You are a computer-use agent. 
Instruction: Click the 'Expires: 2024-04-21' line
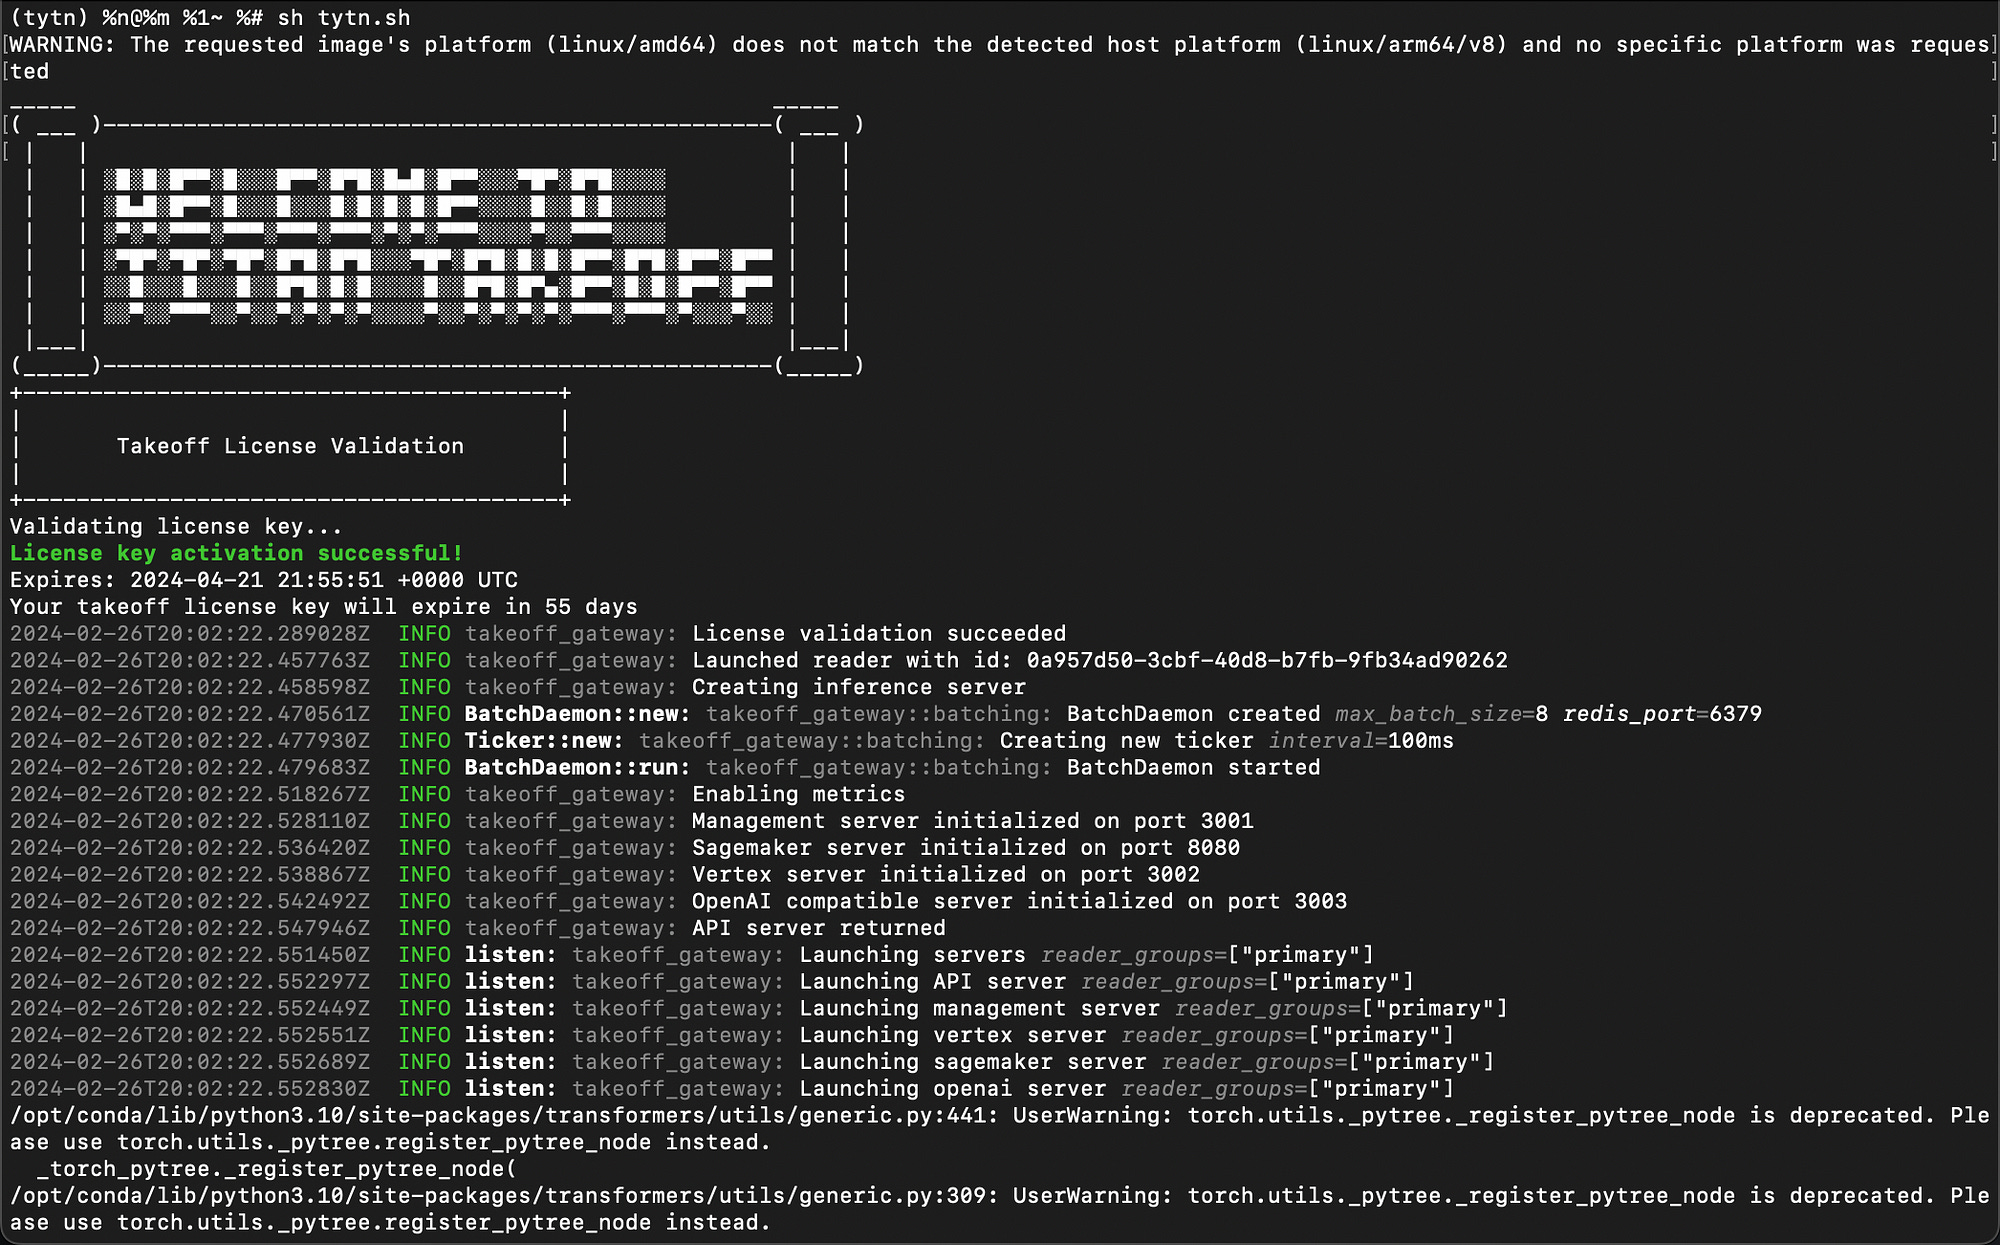coord(264,580)
